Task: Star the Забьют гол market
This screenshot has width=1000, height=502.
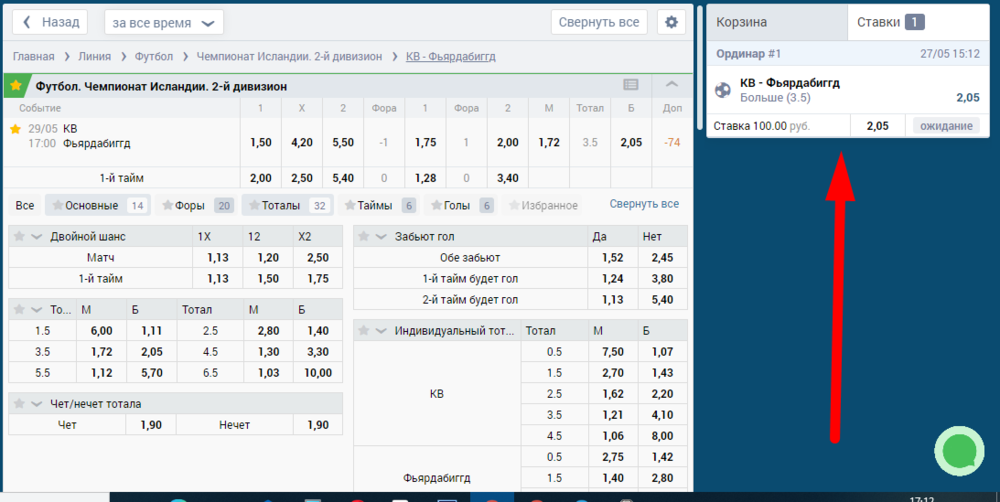Action: click(363, 236)
